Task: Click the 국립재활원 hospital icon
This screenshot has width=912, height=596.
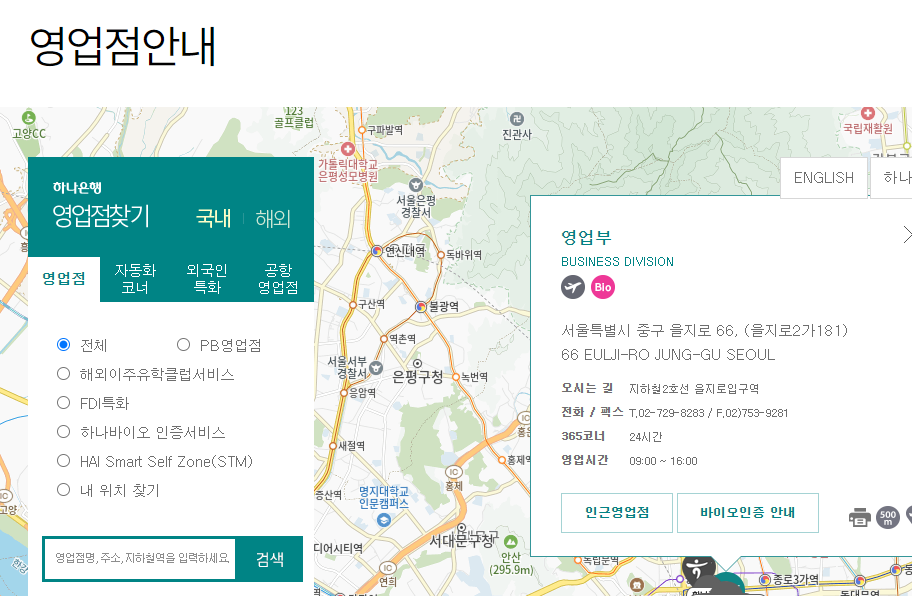Action: tap(868, 113)
